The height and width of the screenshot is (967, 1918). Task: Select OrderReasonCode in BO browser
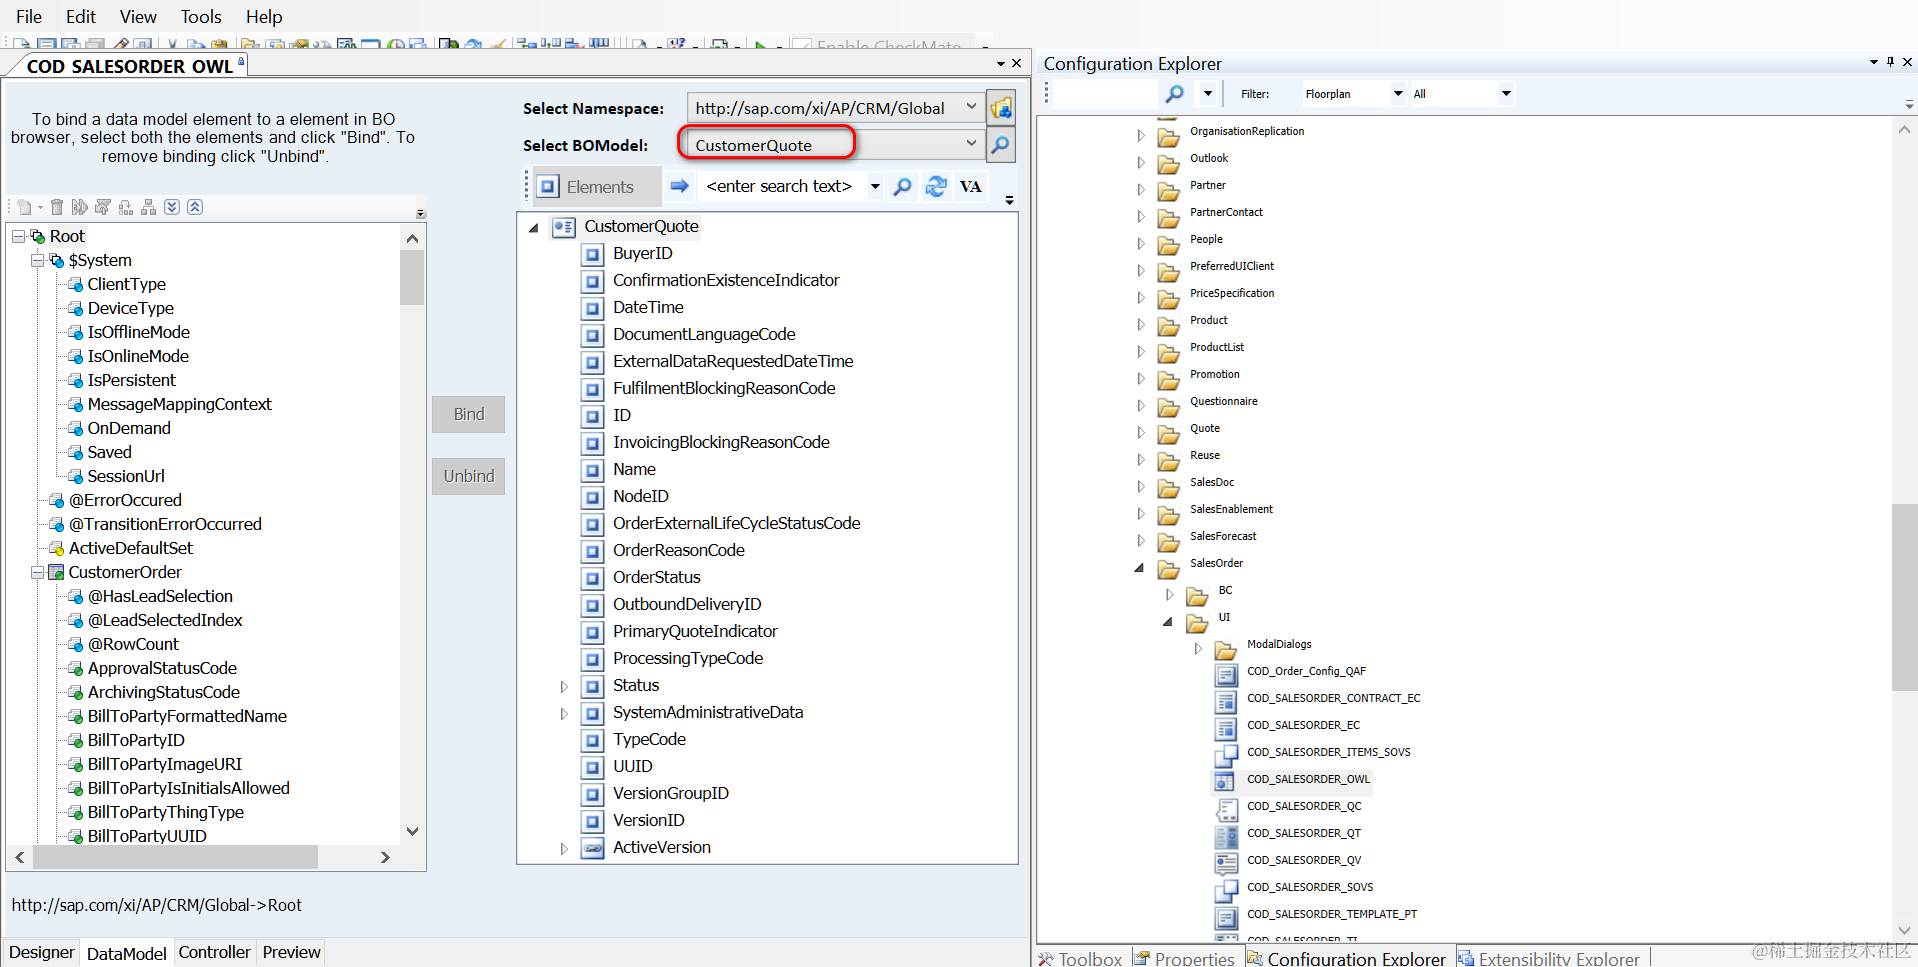point(678,551)
